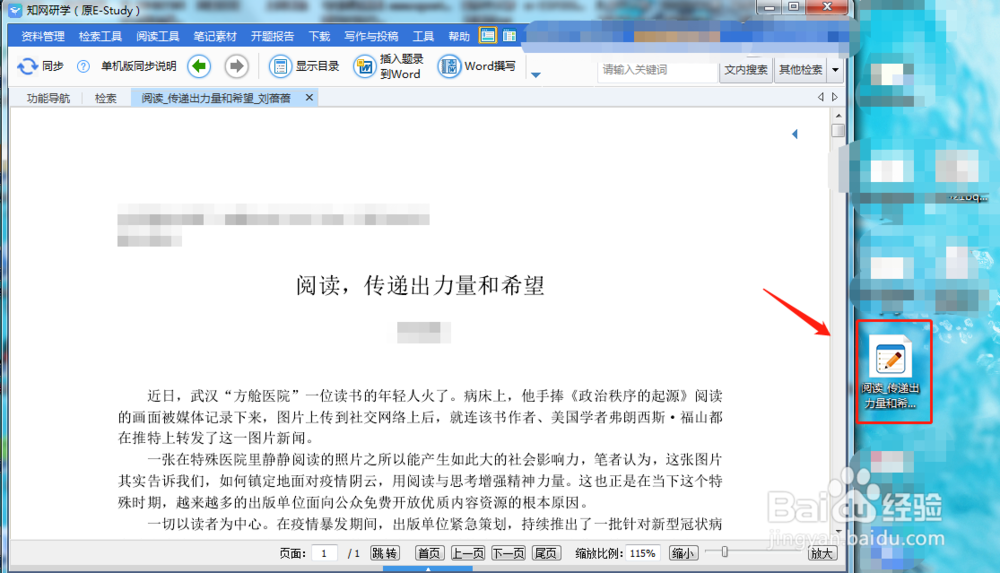Expand the toolbar overflow arrow
The height and width of the screenshot is (573, 1000).
click(536, 75)
